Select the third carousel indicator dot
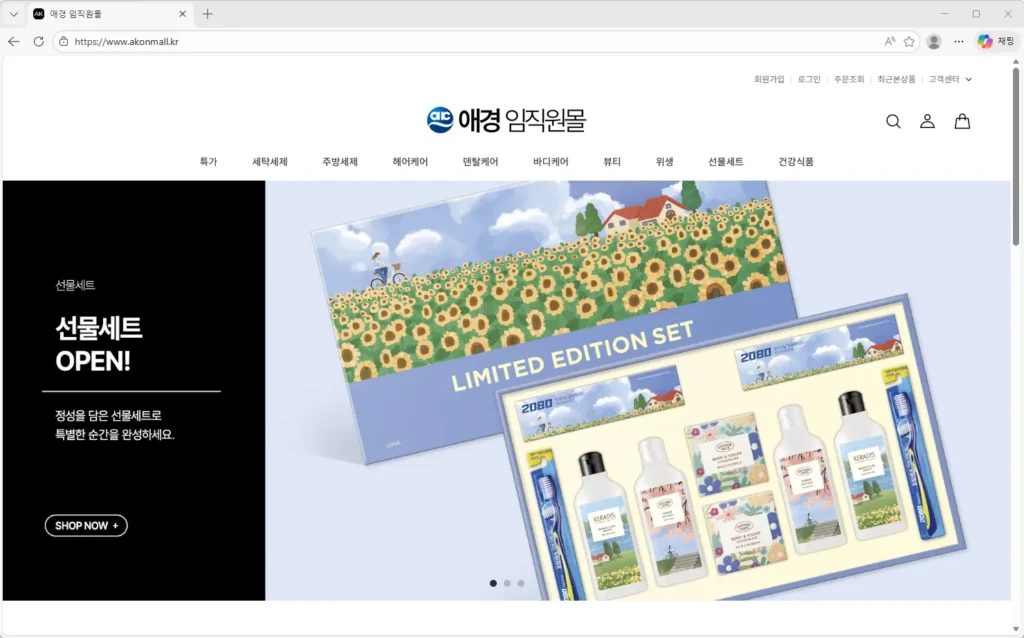 click(521, 583)
